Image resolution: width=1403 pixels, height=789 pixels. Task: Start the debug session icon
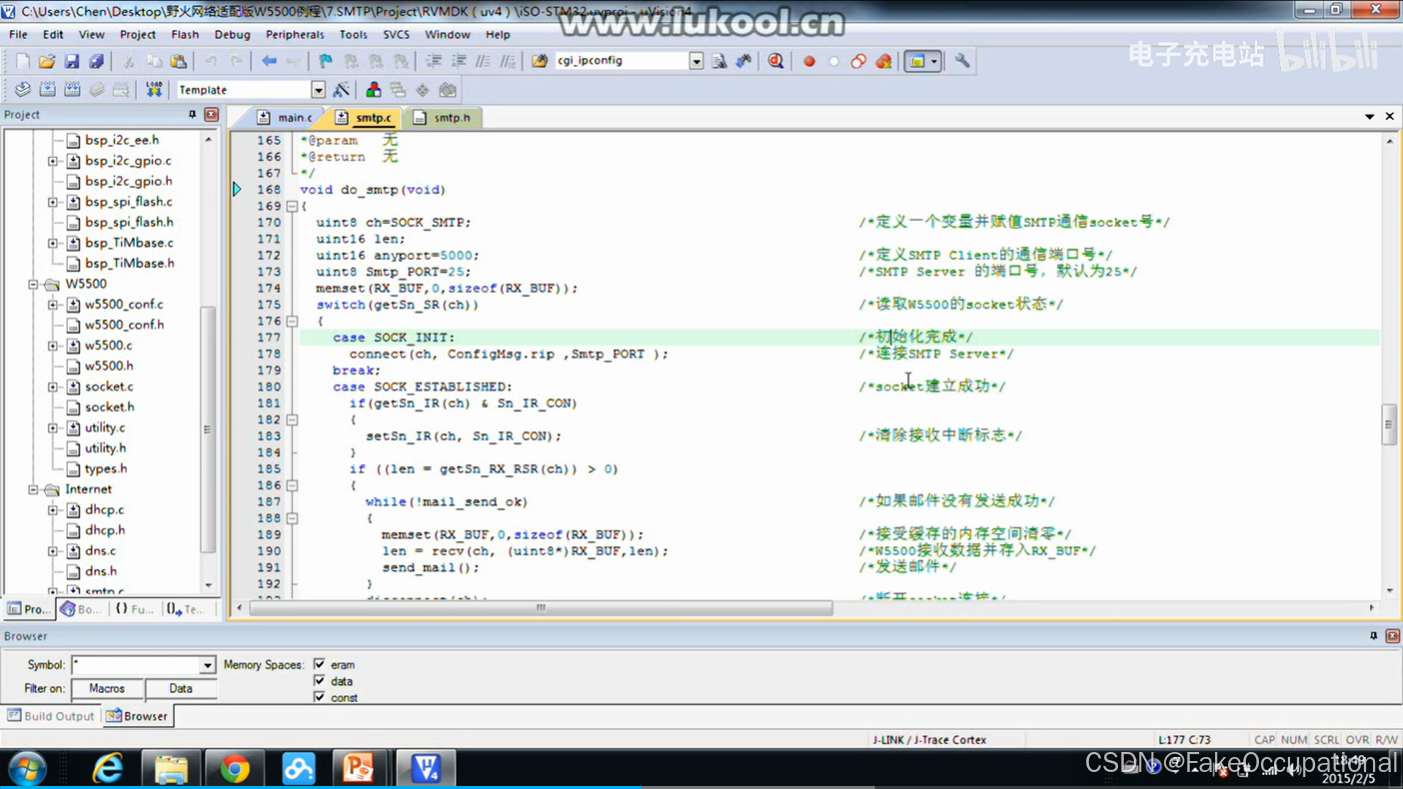point(775,61)
